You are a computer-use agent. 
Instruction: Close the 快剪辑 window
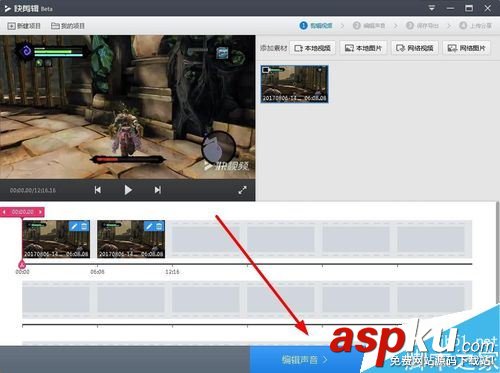pos(488,8)
